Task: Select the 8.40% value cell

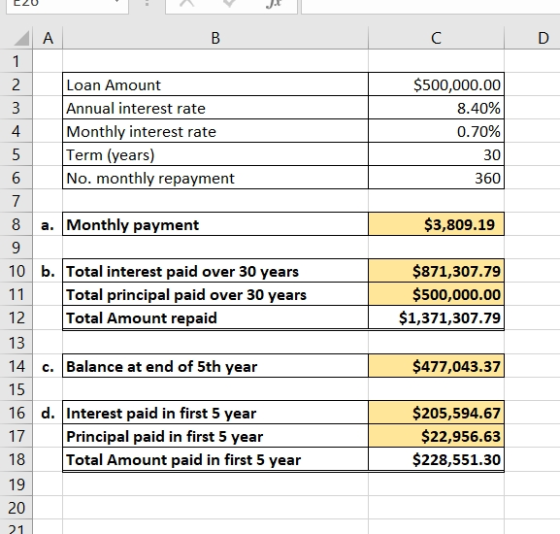Action: coord(436,108)
